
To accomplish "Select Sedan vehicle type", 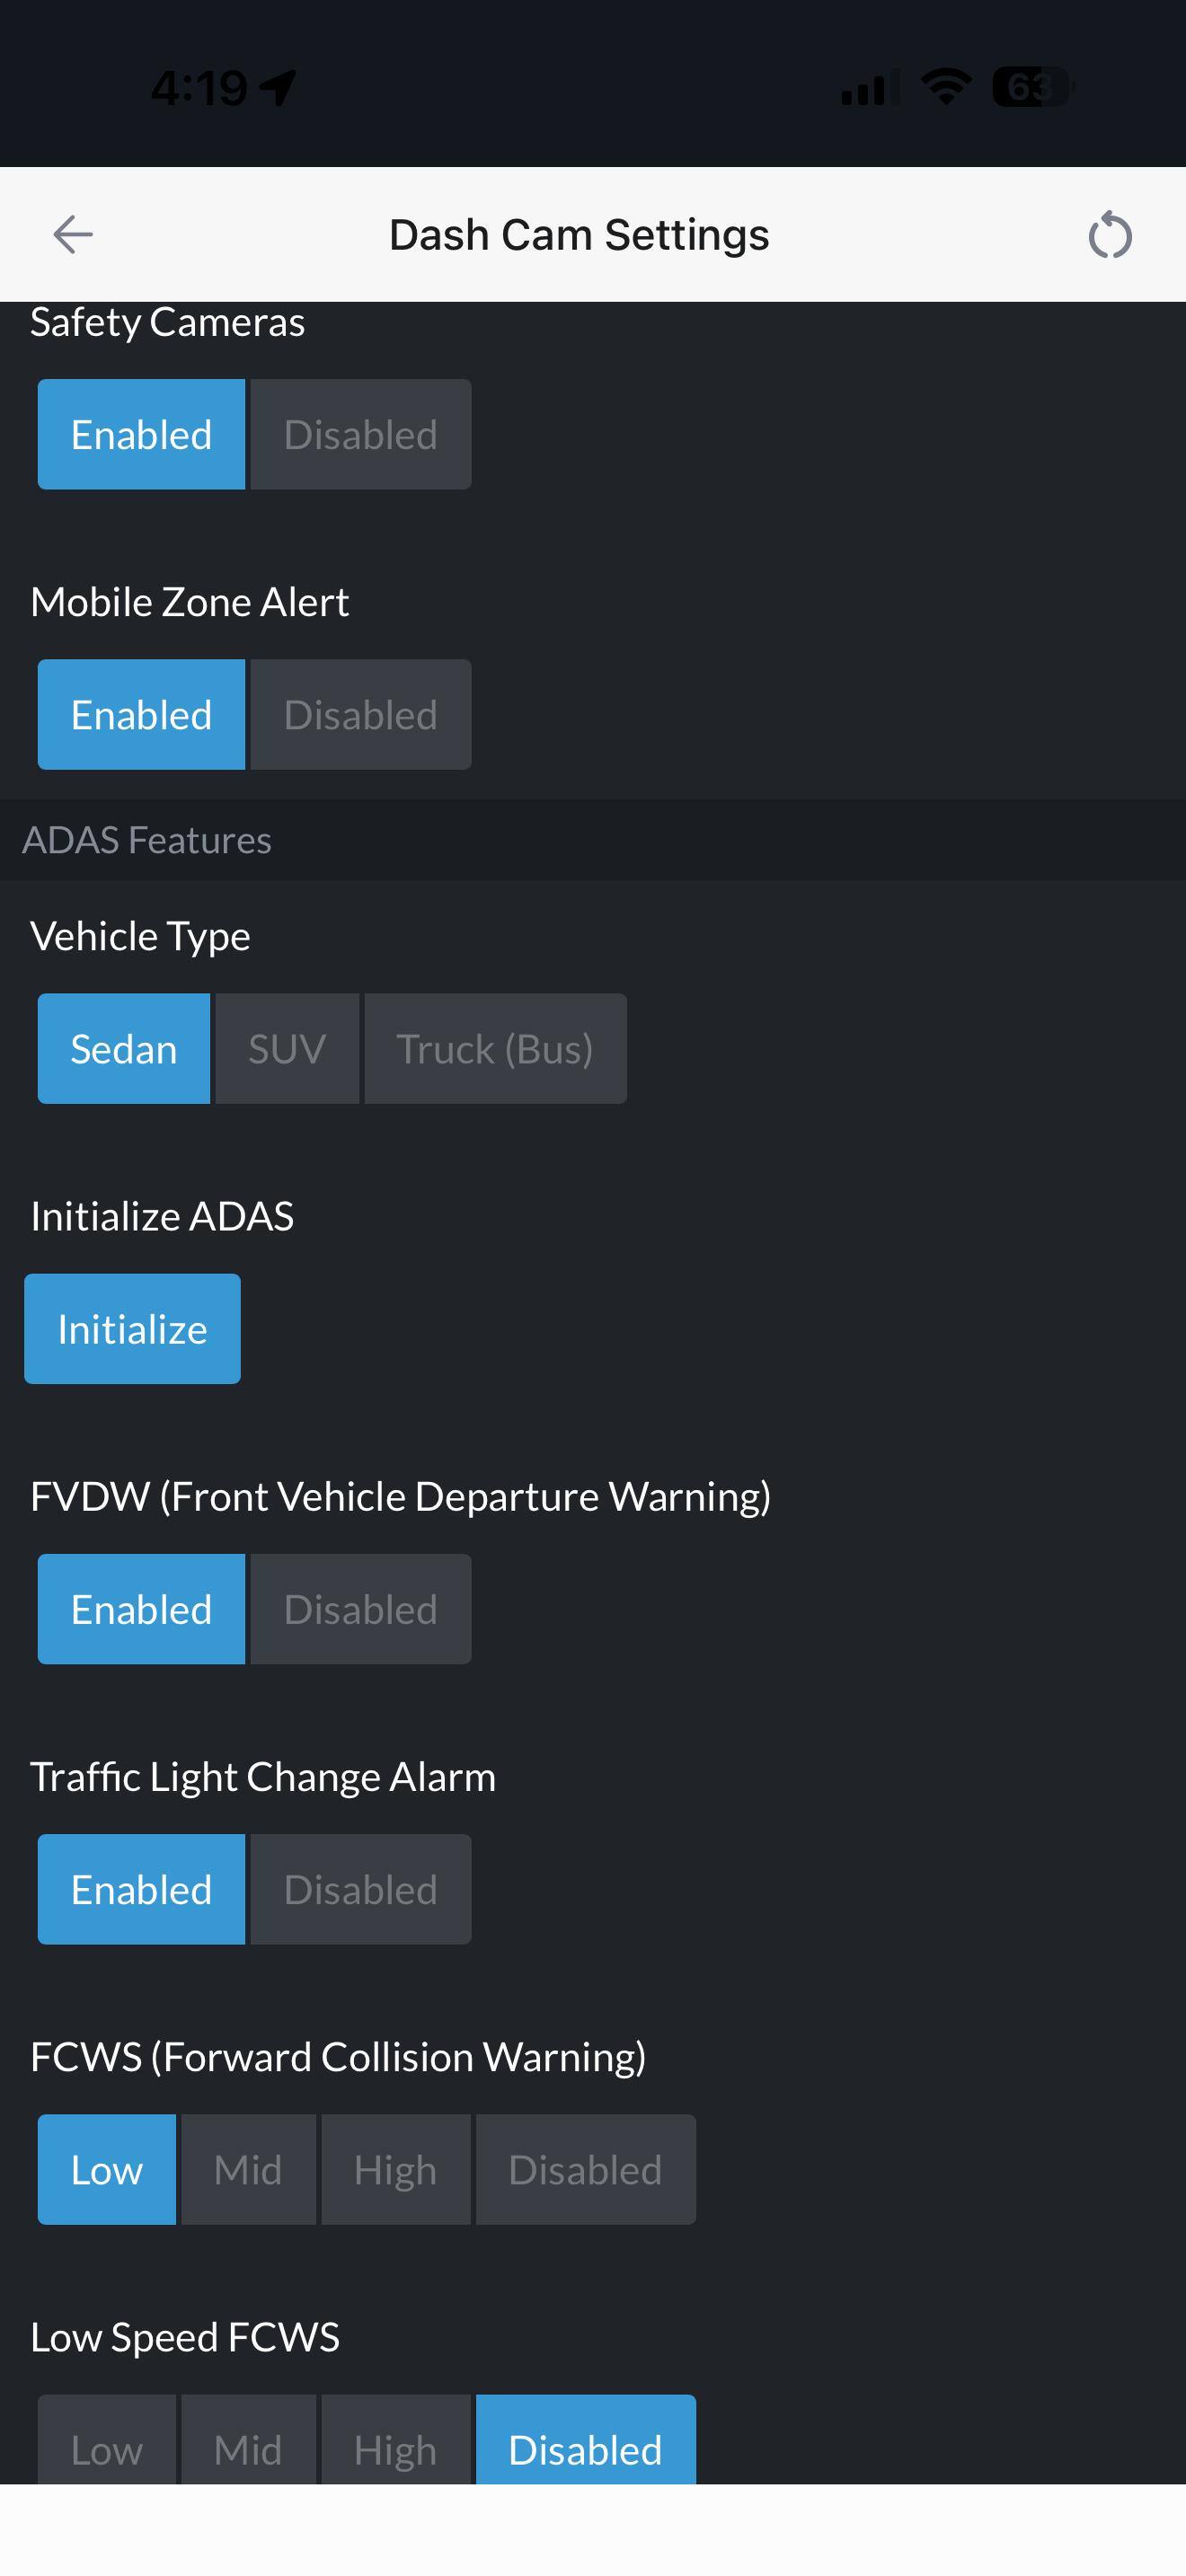I will coord(124,1049).
